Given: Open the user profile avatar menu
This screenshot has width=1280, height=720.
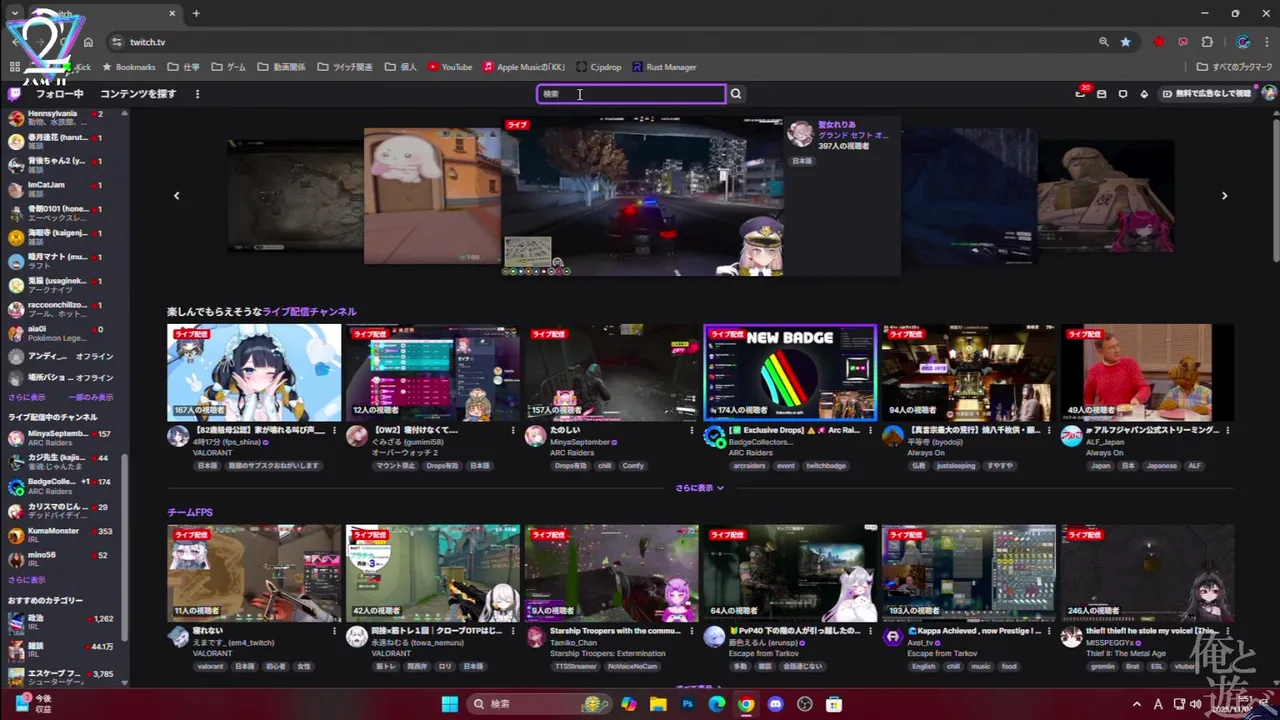Looking at the screenshot, I should point(1269,93).
